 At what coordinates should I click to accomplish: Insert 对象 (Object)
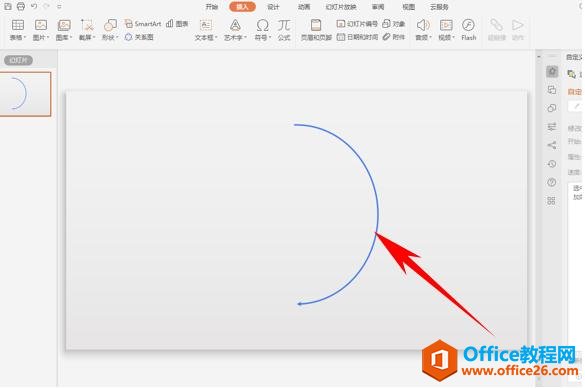click(394, 24)
